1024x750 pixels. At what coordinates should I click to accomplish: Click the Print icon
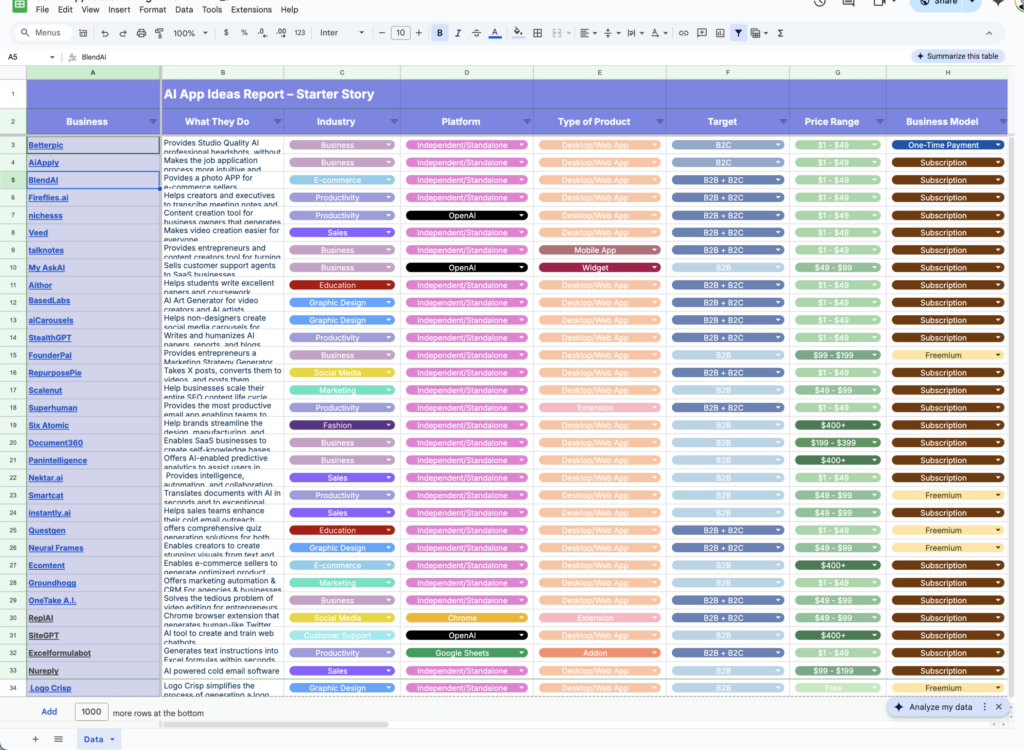pyautogui.click(x=141, y=33)
